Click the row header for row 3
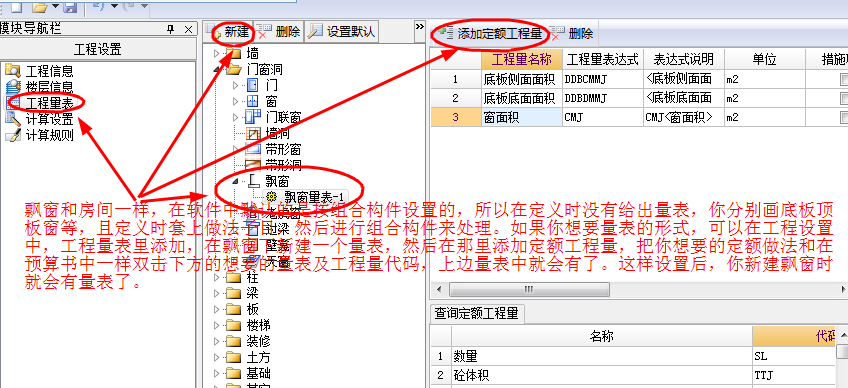 pos(456,117)
